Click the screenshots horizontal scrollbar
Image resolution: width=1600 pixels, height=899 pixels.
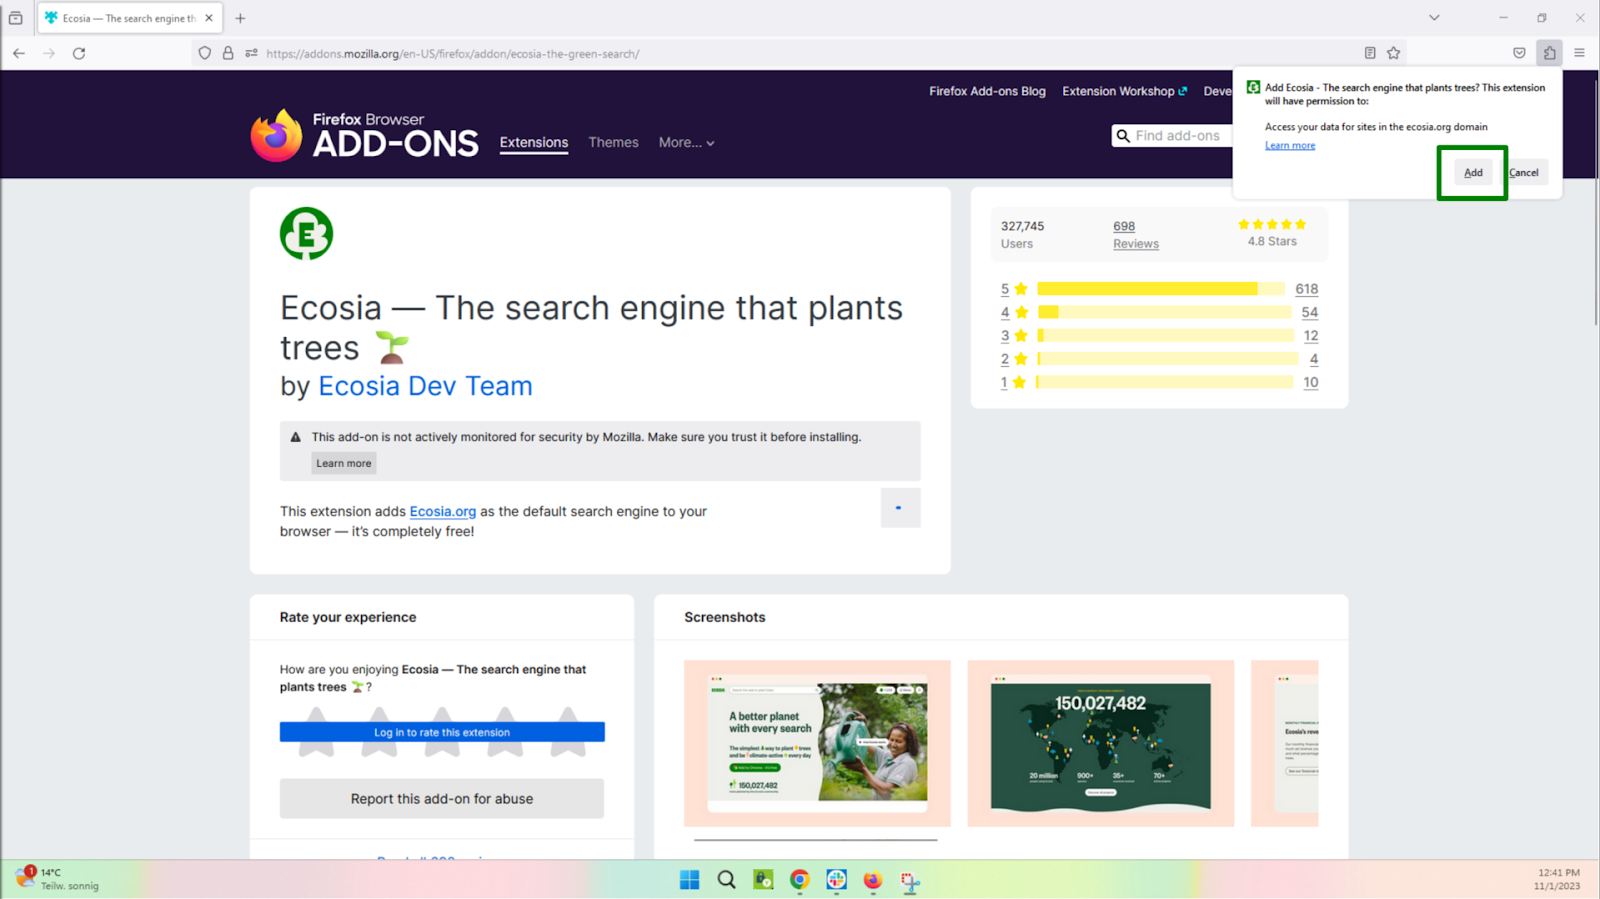(815, 840)
